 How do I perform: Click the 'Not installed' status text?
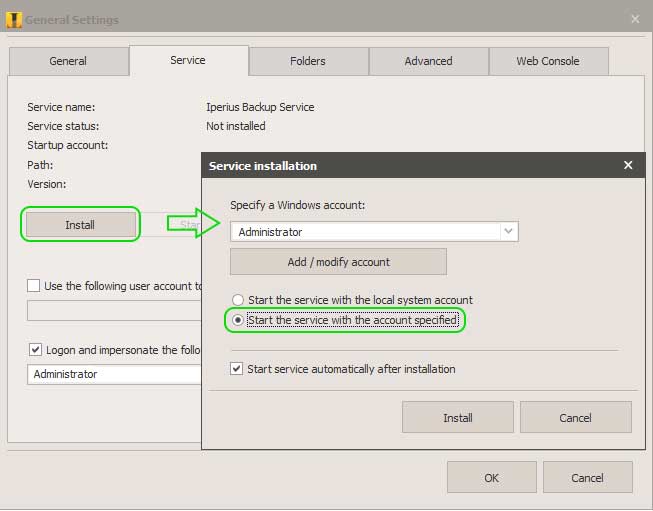[236, 126]
